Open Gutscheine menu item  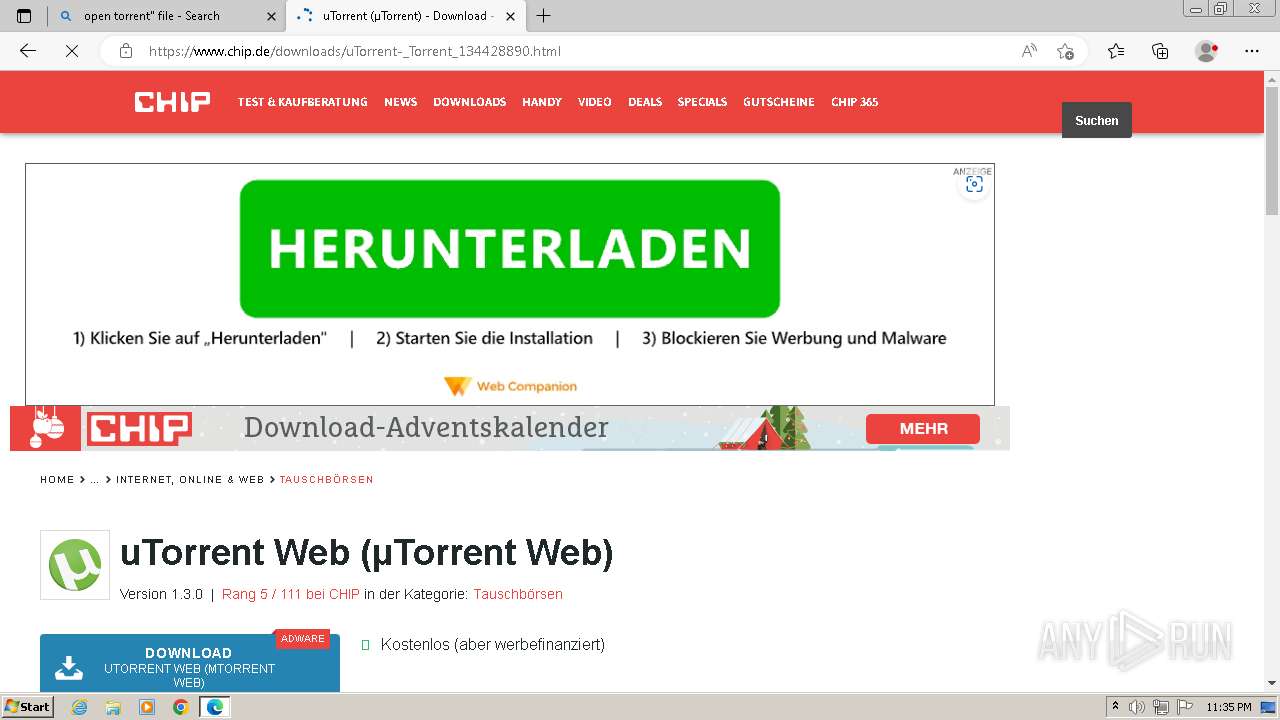[x=778, y=102]
